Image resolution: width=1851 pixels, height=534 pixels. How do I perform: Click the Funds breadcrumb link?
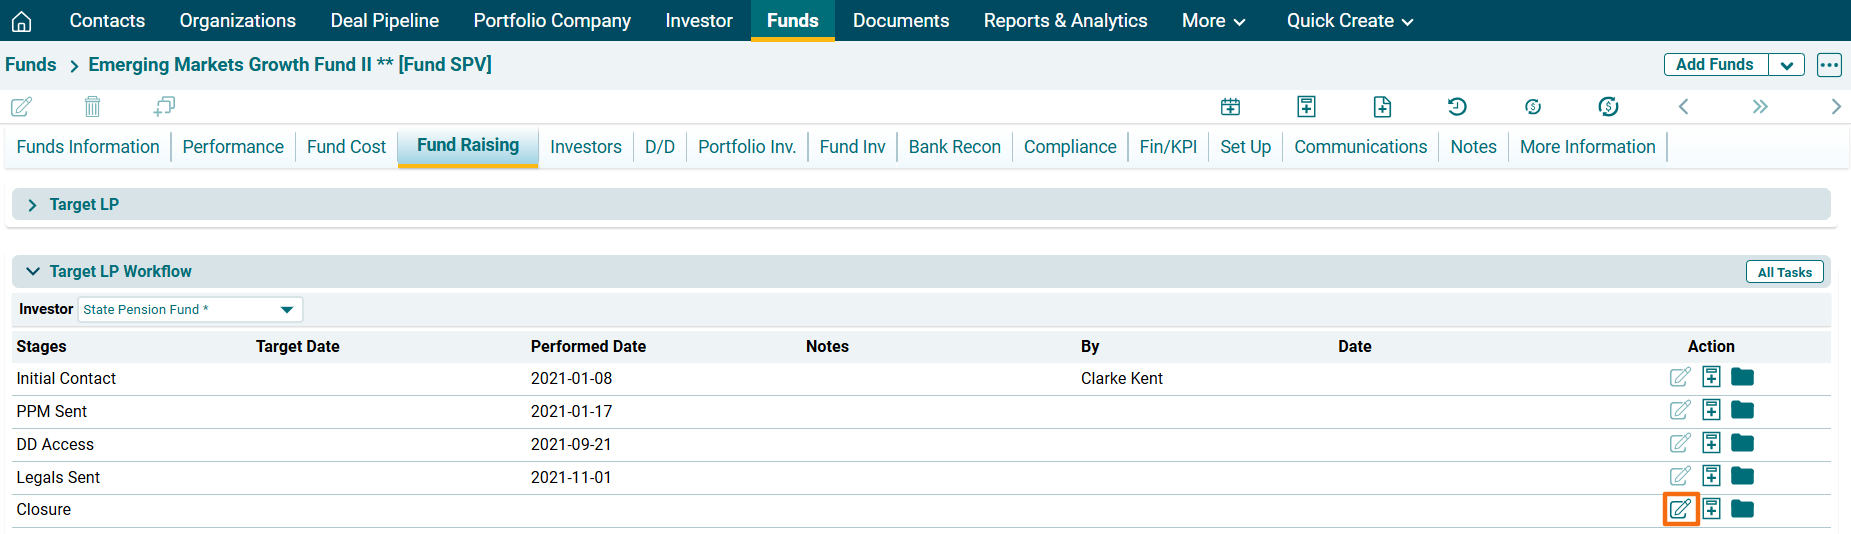point(31,65)
